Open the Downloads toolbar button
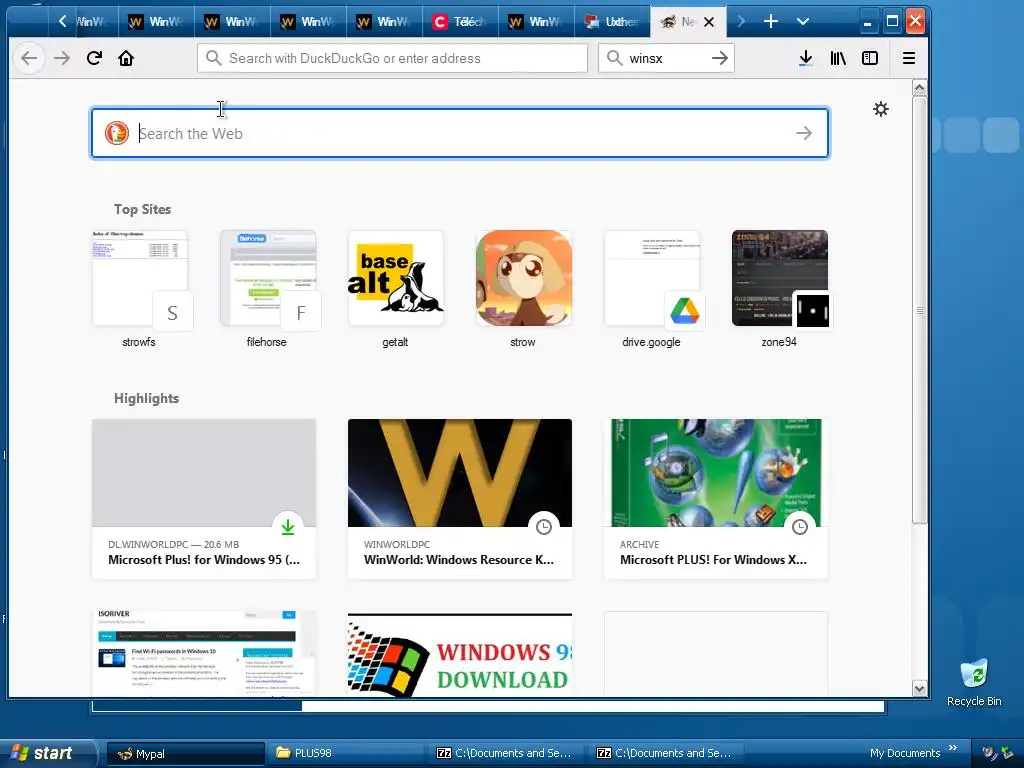The width and height of the screenshot is (1024, 768). [806, 58]
